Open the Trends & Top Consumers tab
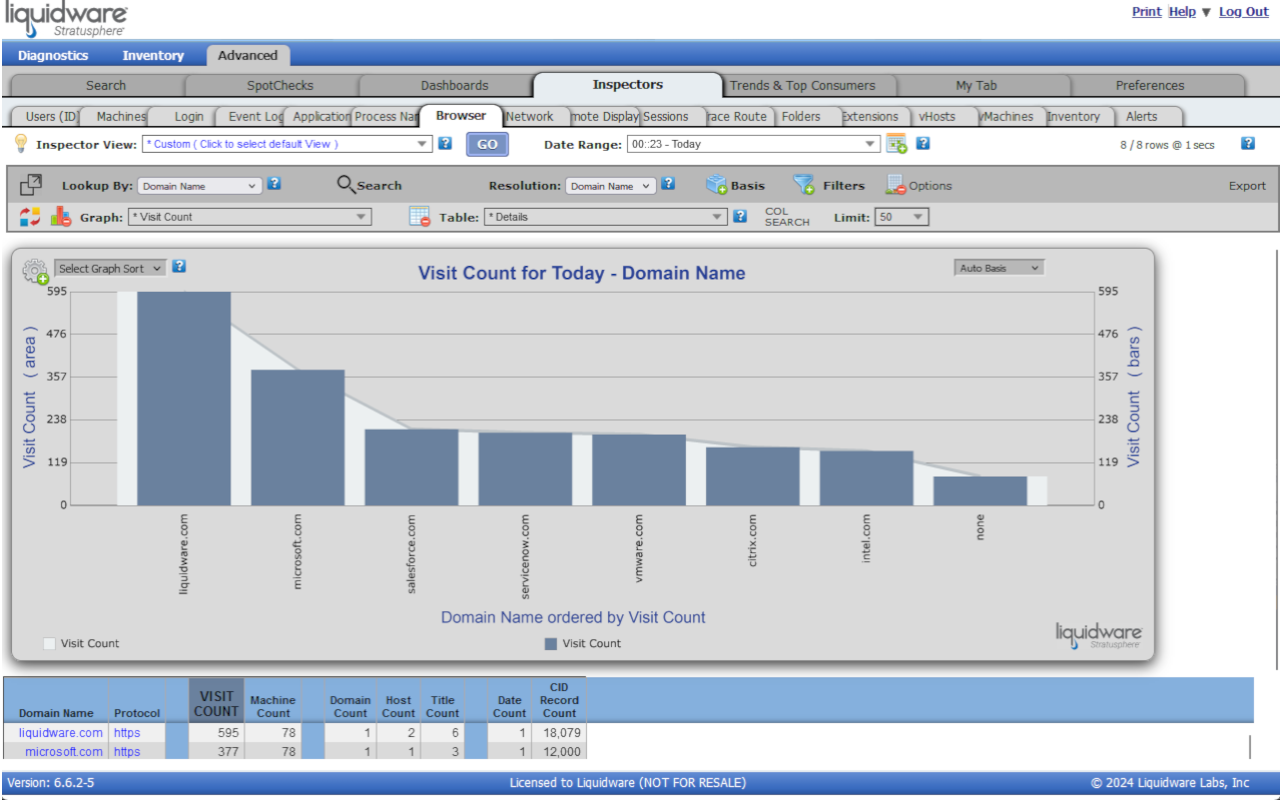 802,85
